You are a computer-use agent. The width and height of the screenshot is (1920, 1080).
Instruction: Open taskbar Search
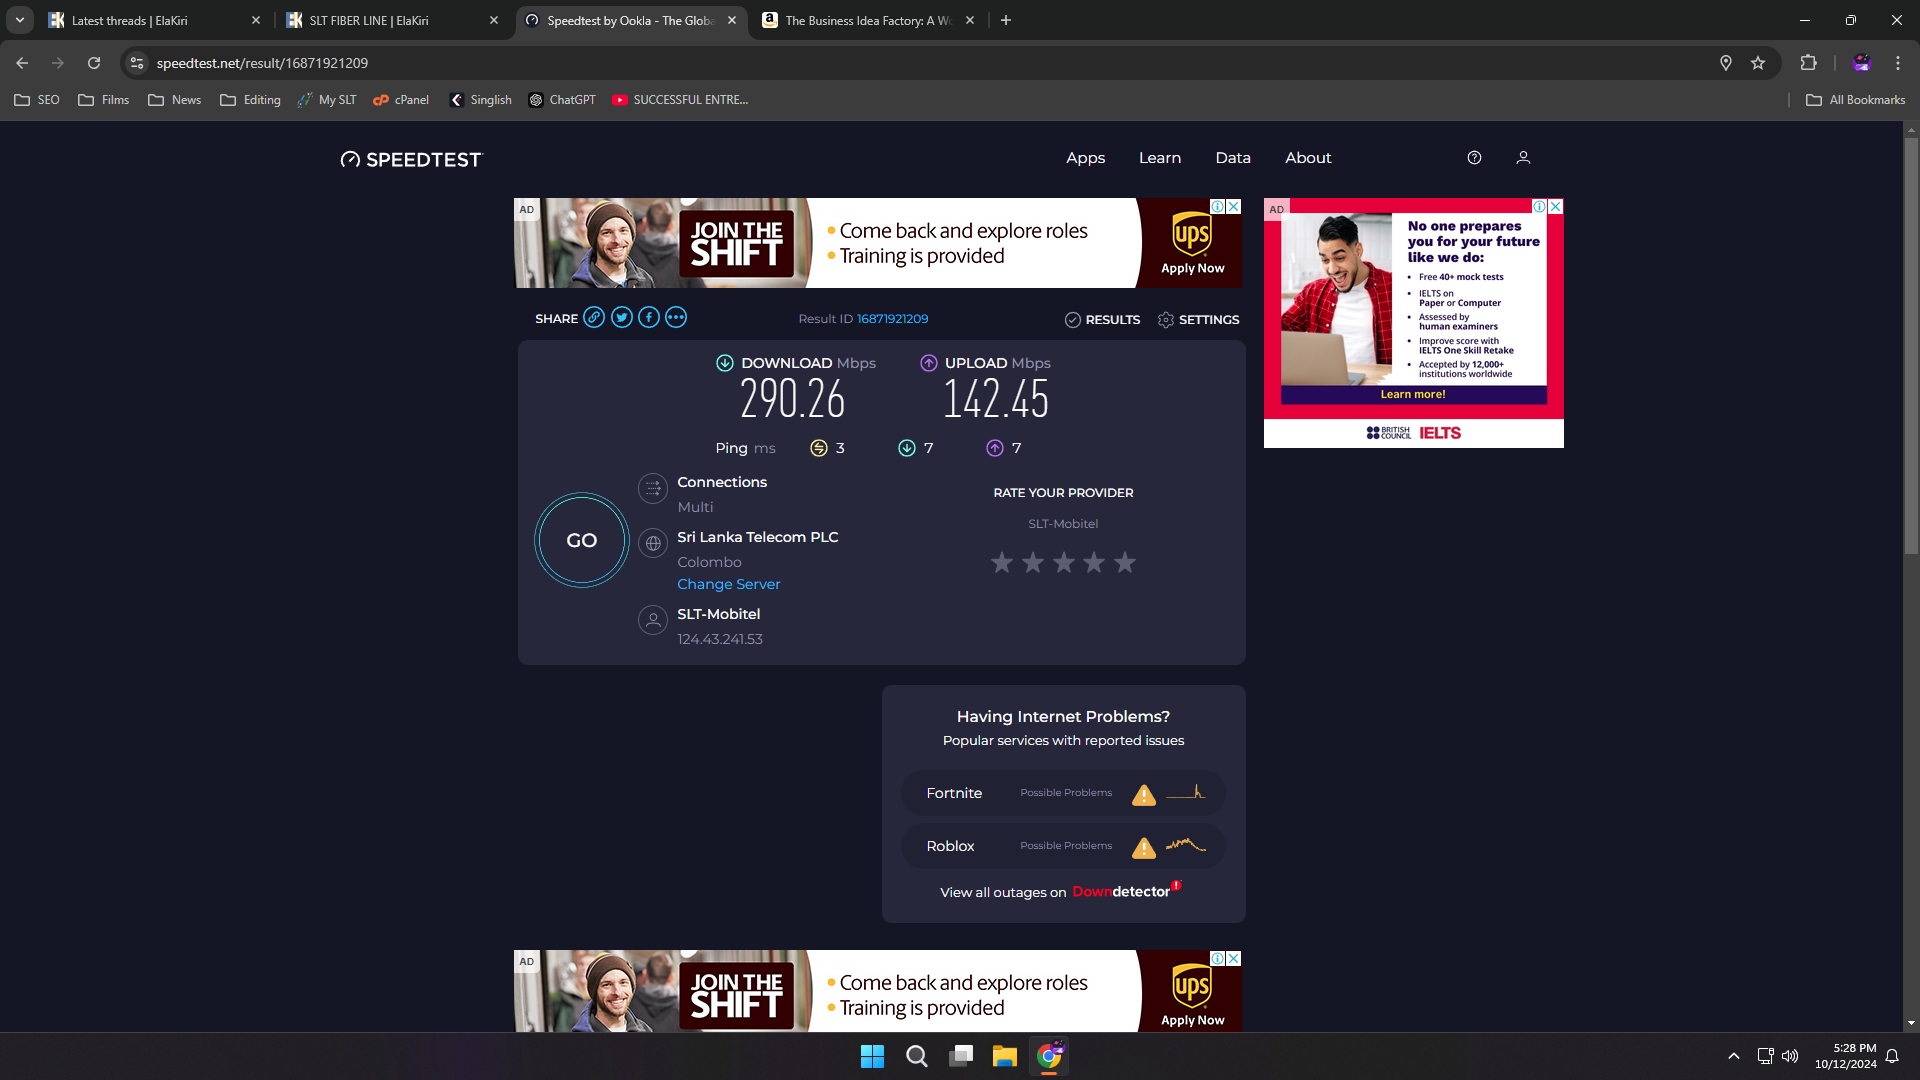tap(916, 1056)
